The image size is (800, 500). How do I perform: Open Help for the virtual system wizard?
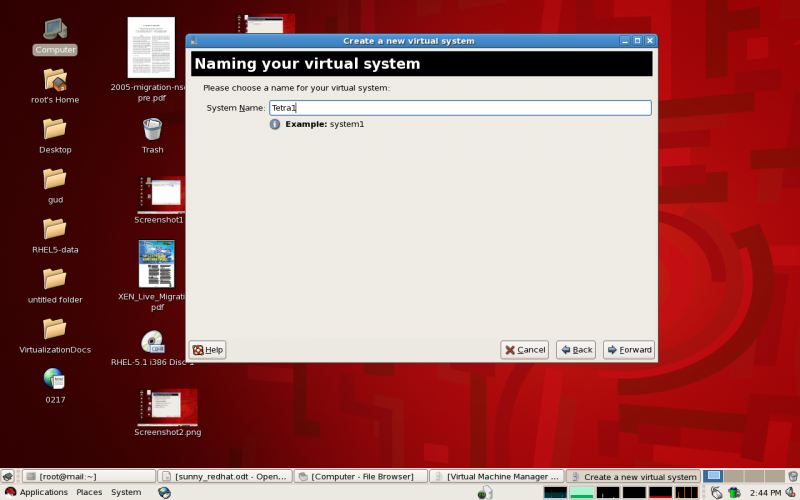coord(208,349)
